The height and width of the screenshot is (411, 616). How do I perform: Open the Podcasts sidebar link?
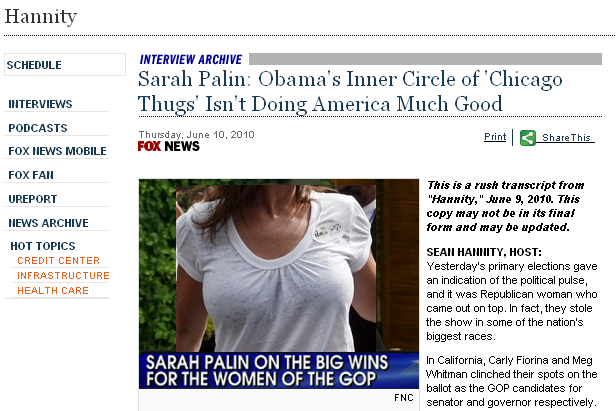(x=38, y=128)
